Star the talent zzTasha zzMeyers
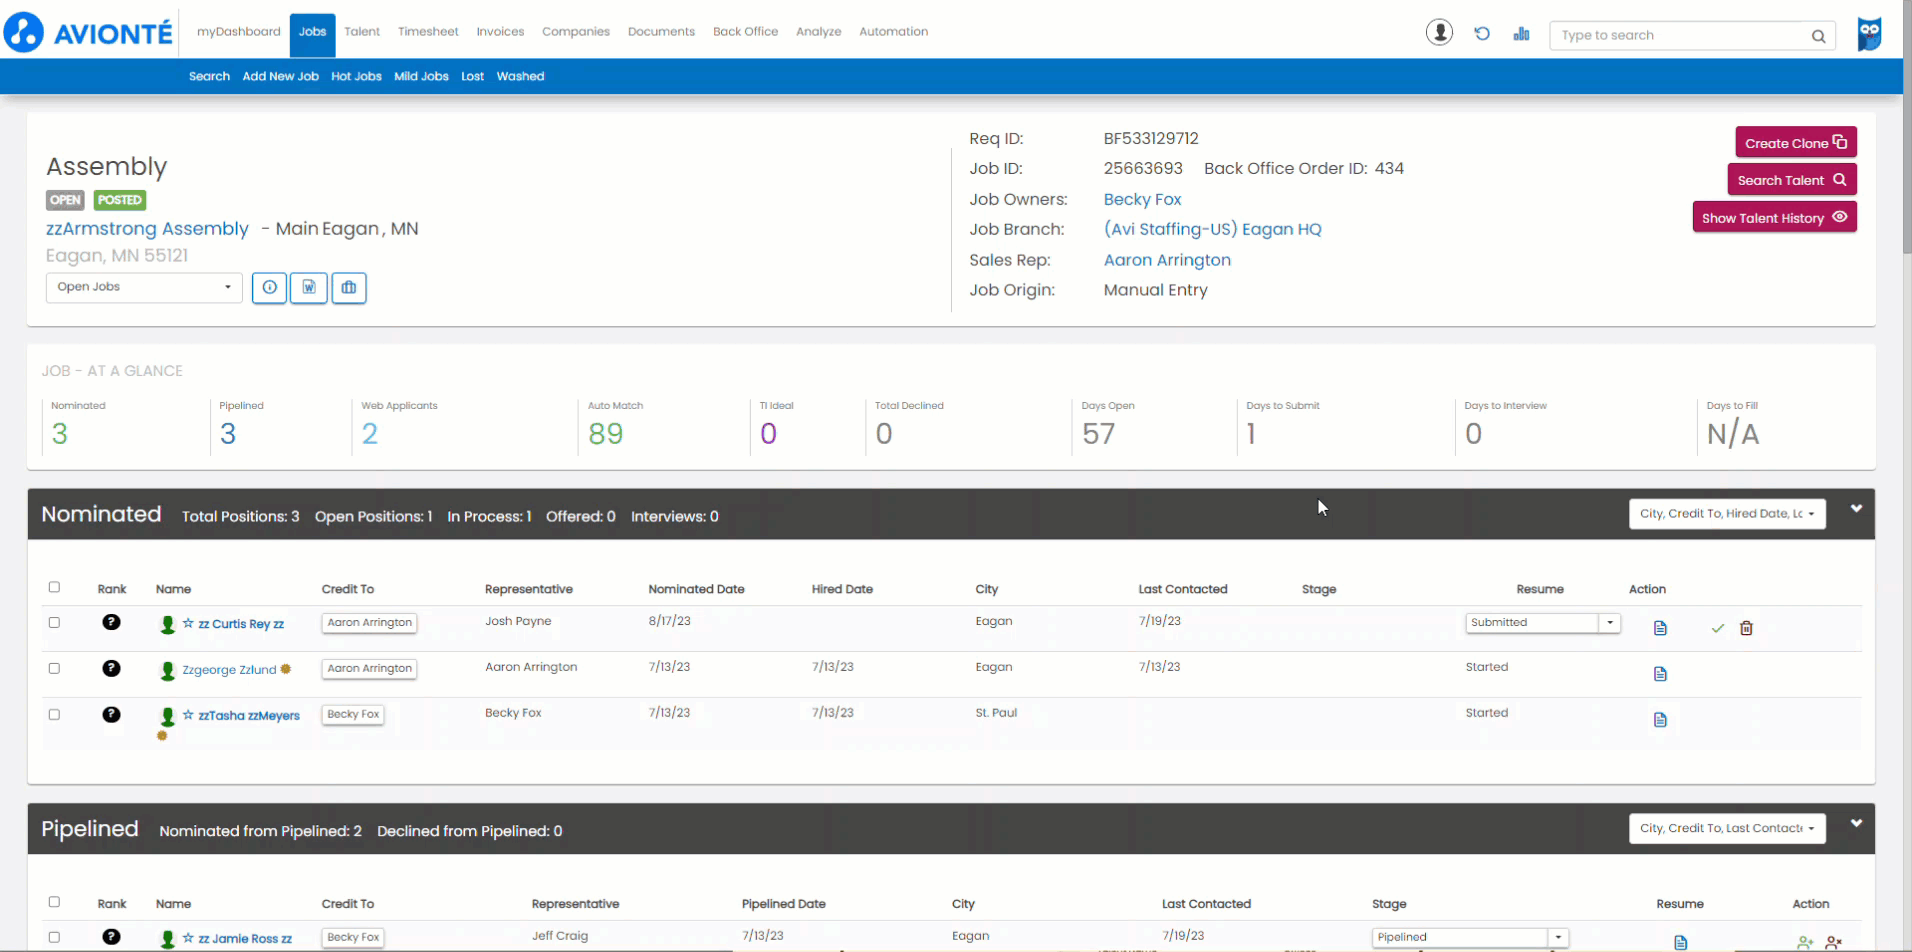The width and height of the screenshot is (1912, 952). point(188,715)
